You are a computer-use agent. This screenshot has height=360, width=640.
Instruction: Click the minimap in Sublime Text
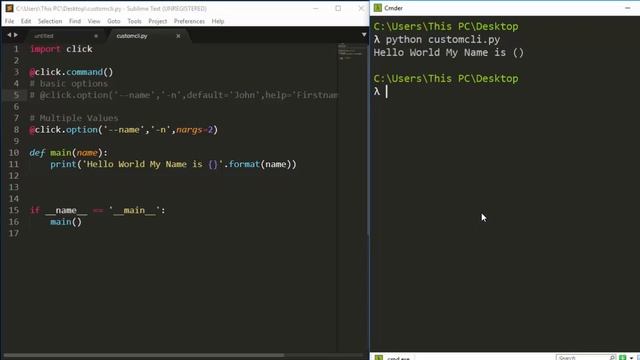(351, 52)
